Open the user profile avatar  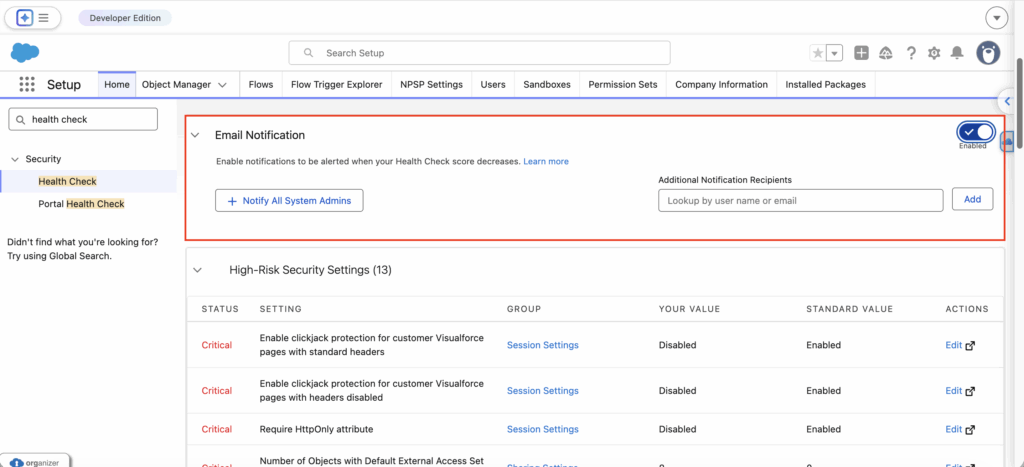988,53
